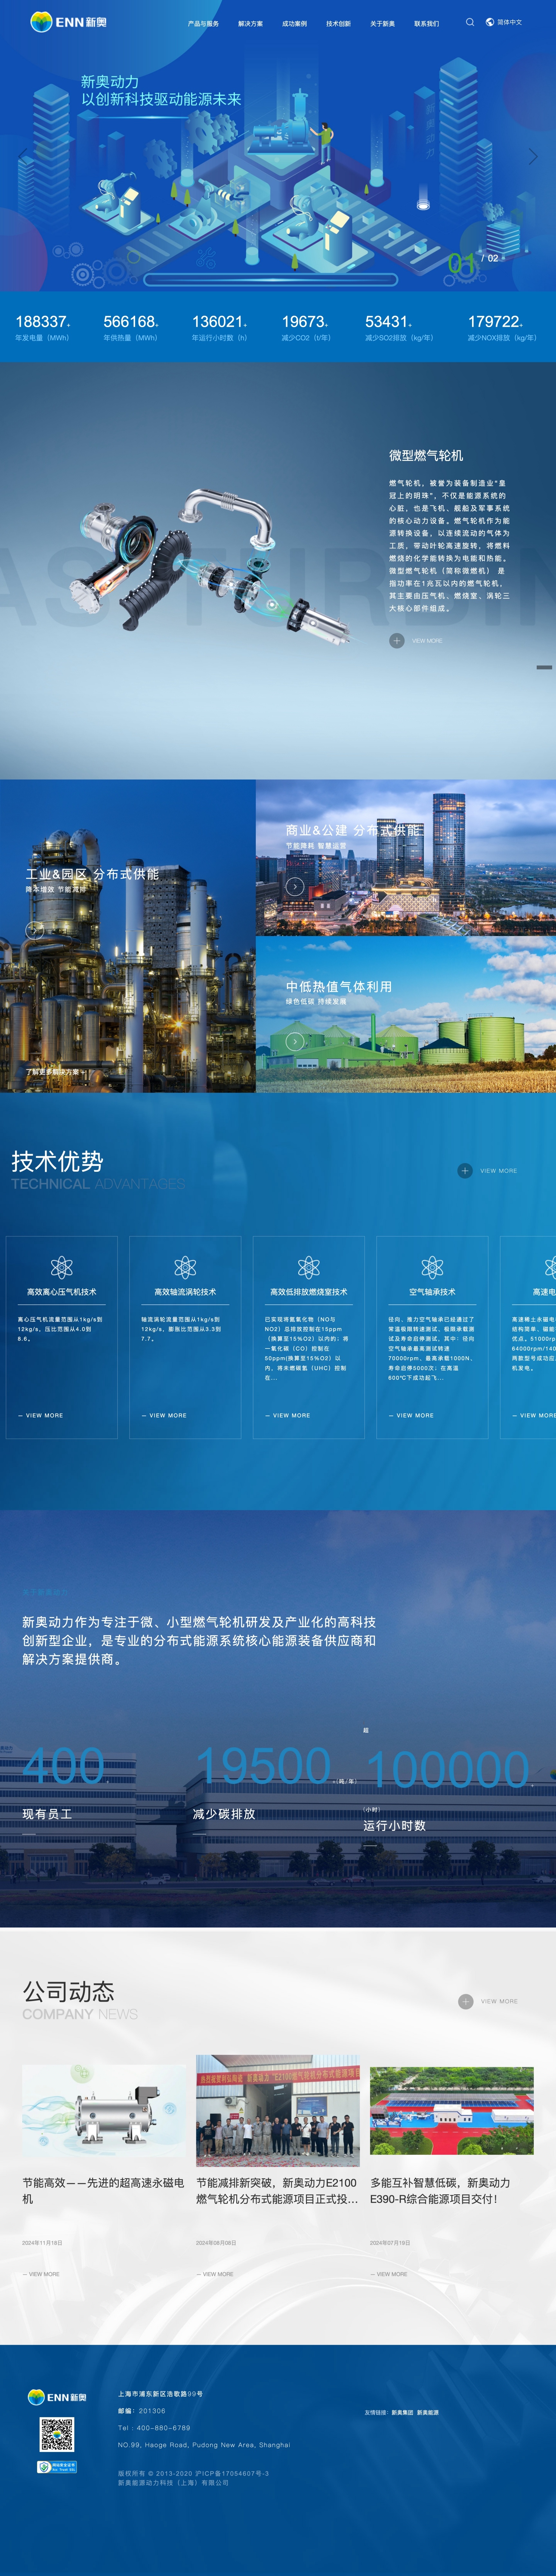Open VIEW MORE on 高效轴流涡轮技术 card

tap(164, 1415)
